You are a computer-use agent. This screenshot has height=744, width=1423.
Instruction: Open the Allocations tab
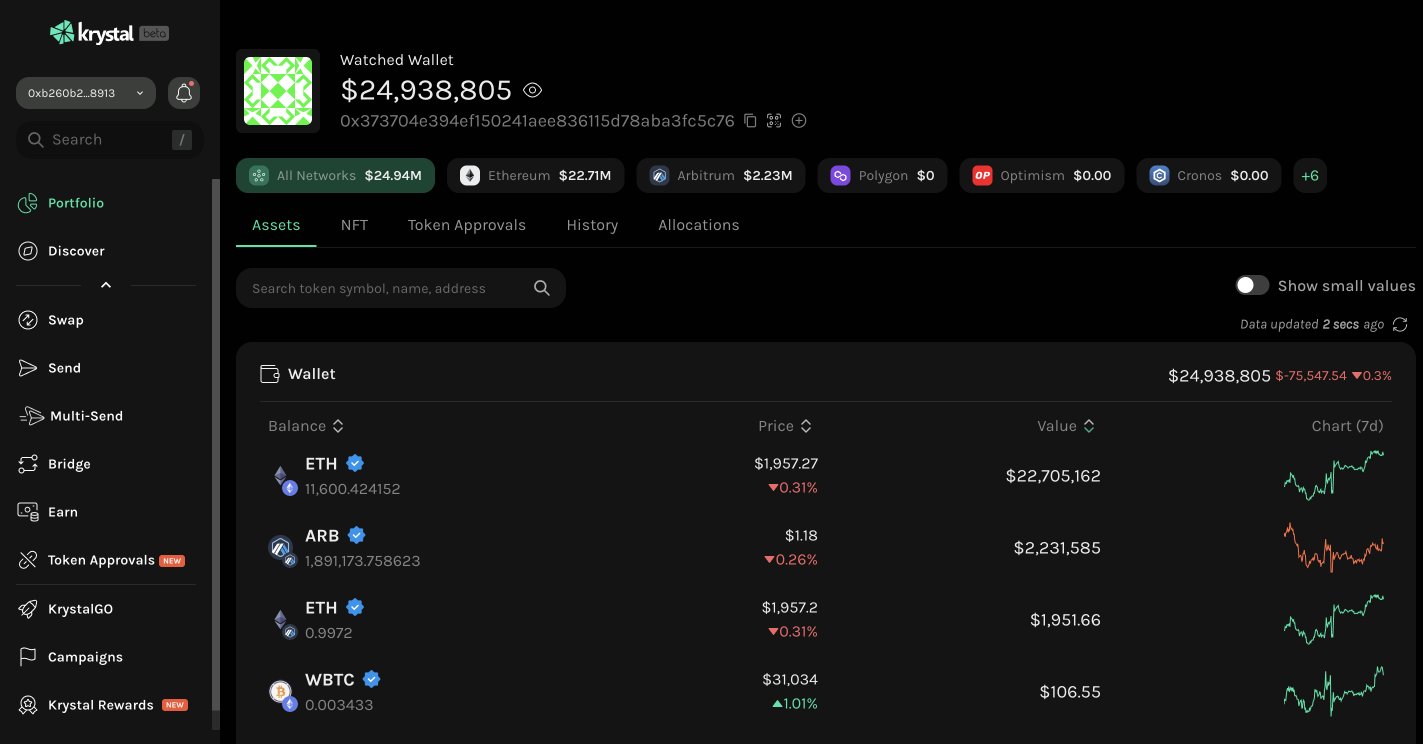coord(699,225)
